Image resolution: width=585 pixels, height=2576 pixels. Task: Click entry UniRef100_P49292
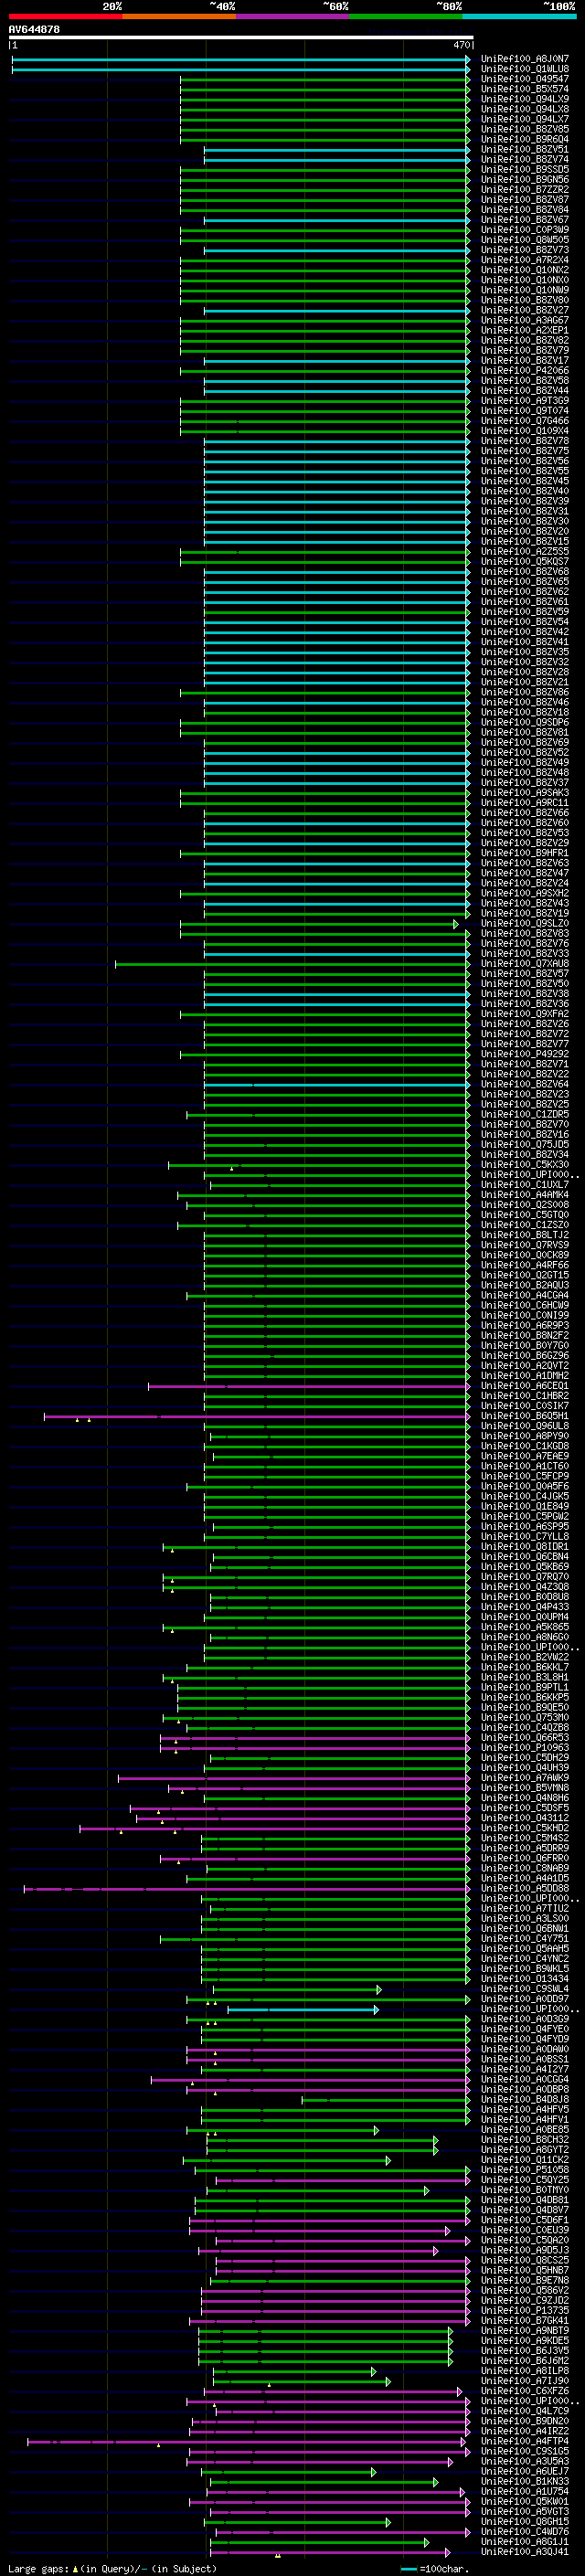pyautogui.click(x=525, y=1054)
